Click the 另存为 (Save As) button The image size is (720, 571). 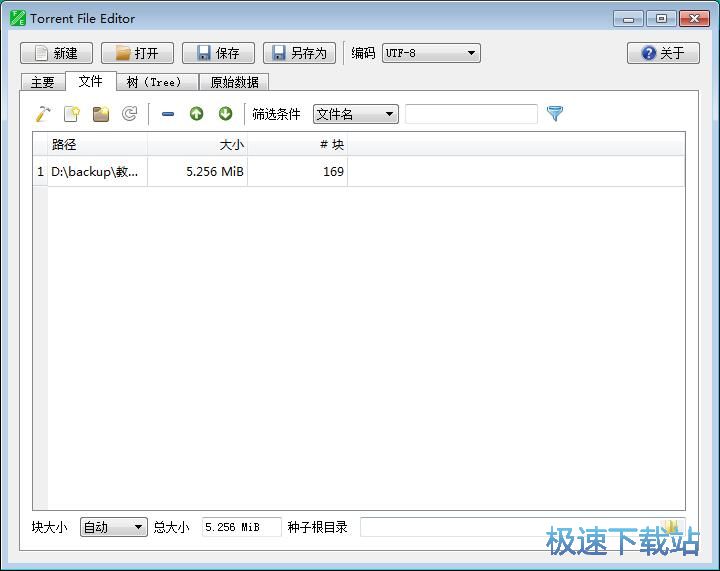[x=299, y=53]
